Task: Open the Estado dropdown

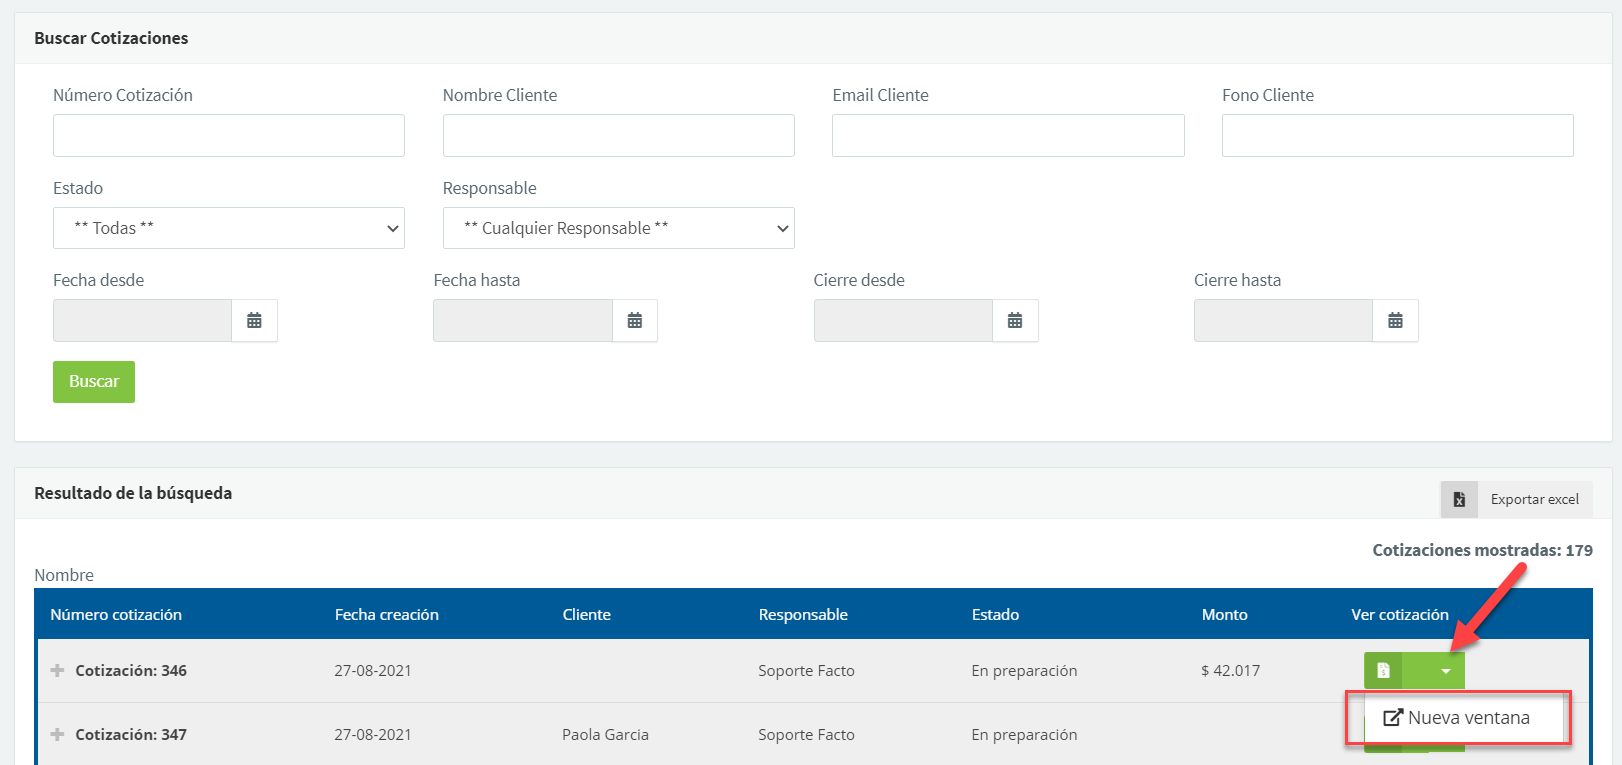Action: [228, 228]
